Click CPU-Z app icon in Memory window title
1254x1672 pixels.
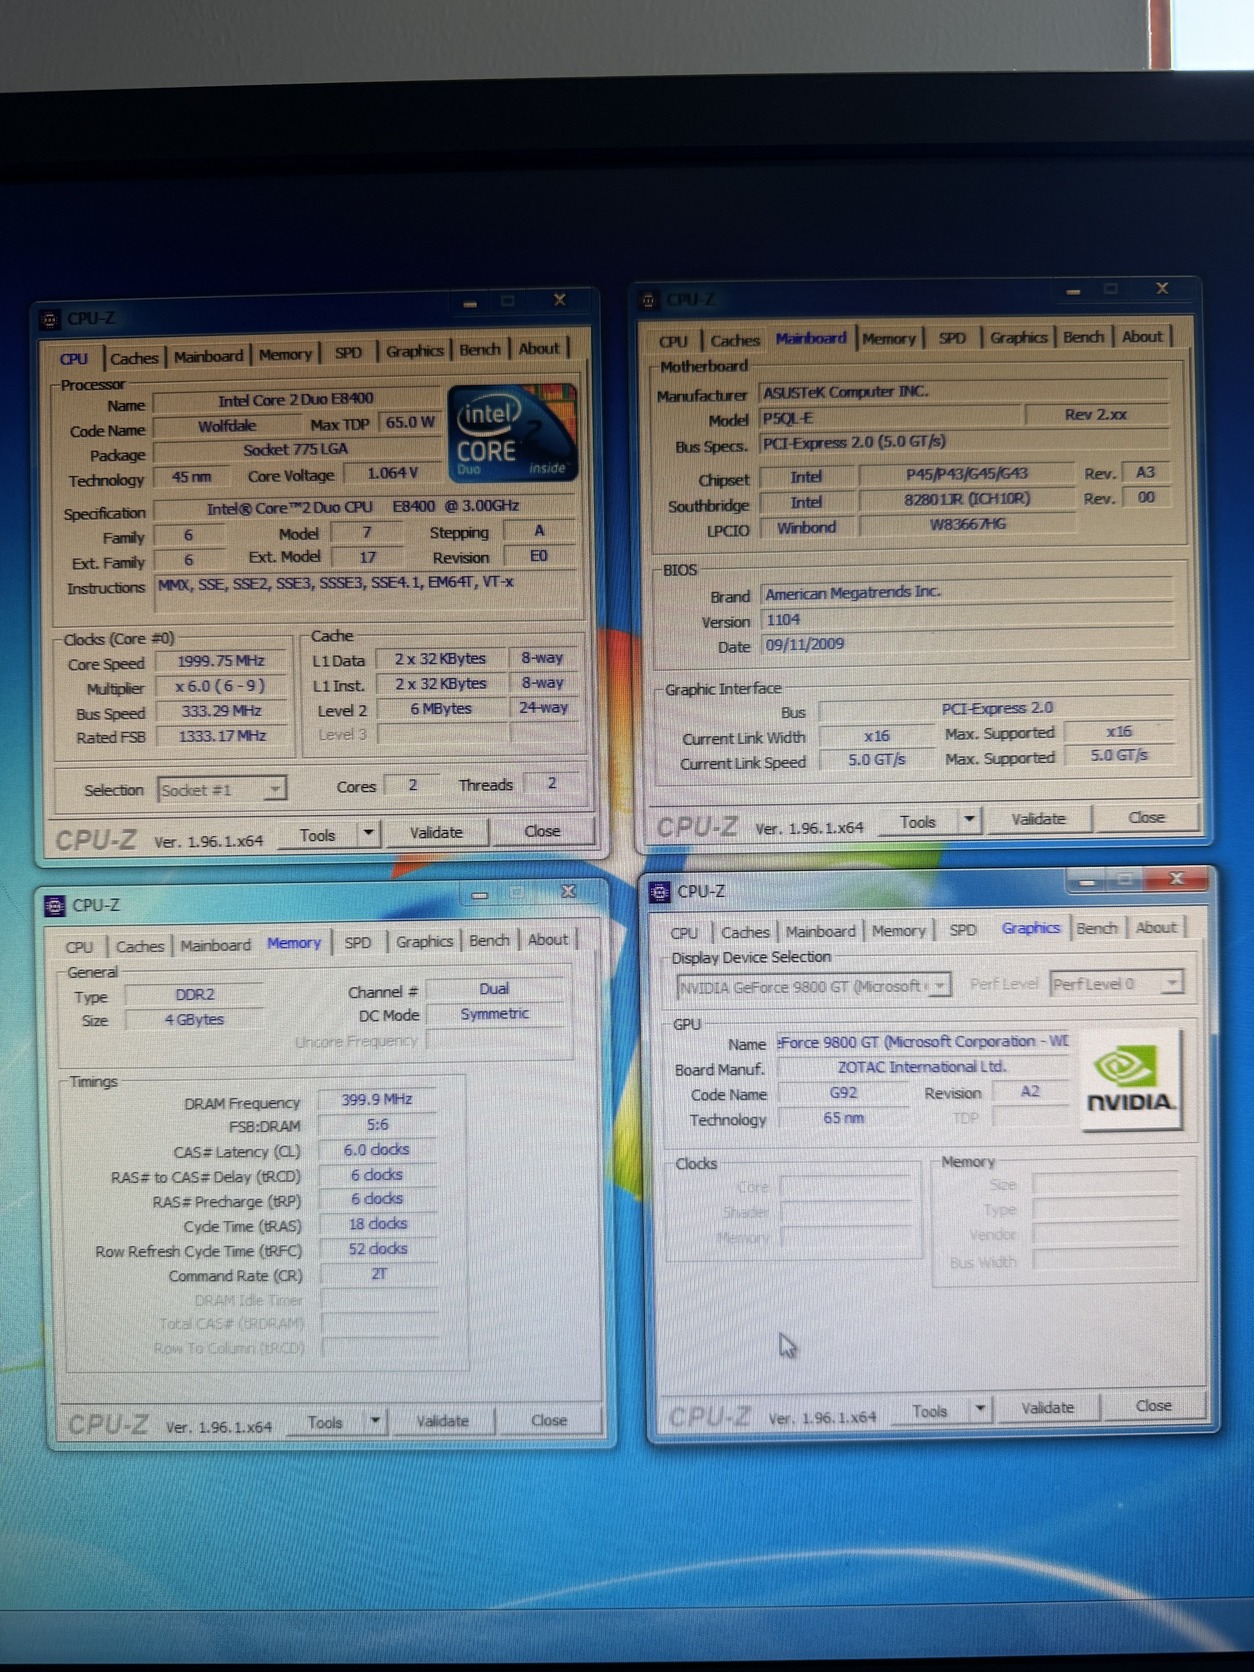[x=56, y=906]
